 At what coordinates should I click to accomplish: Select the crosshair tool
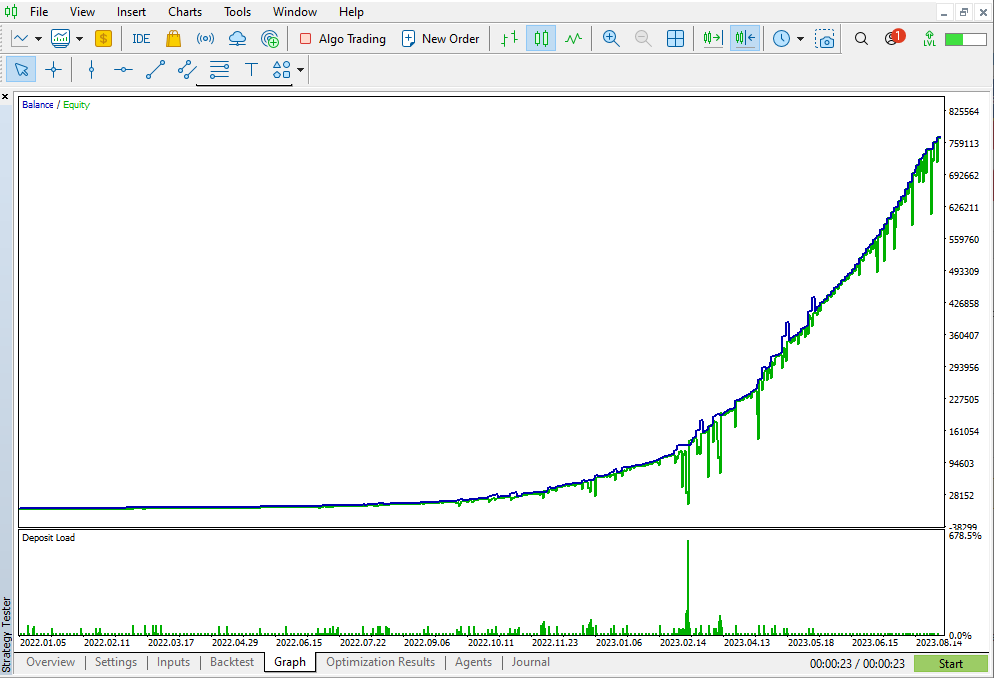pos(54,70)
